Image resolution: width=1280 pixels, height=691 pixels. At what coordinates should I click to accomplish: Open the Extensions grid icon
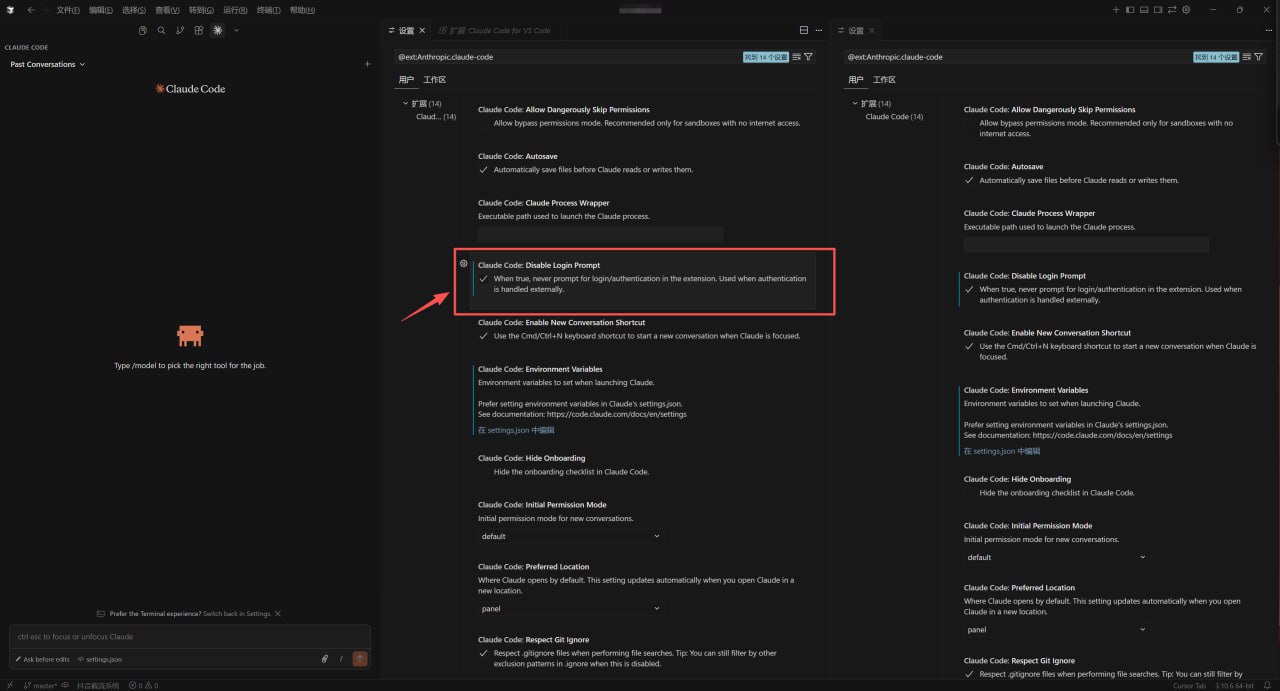199,30
